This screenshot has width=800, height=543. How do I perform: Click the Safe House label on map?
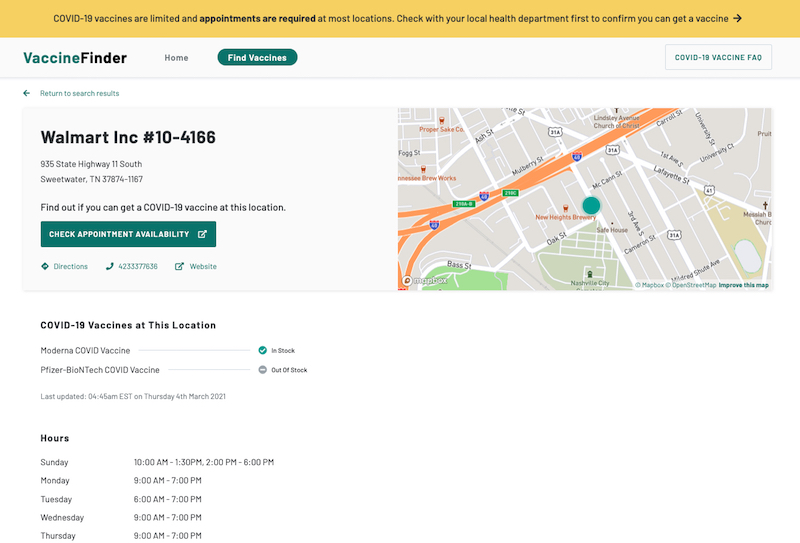click(x=612, y=230)
